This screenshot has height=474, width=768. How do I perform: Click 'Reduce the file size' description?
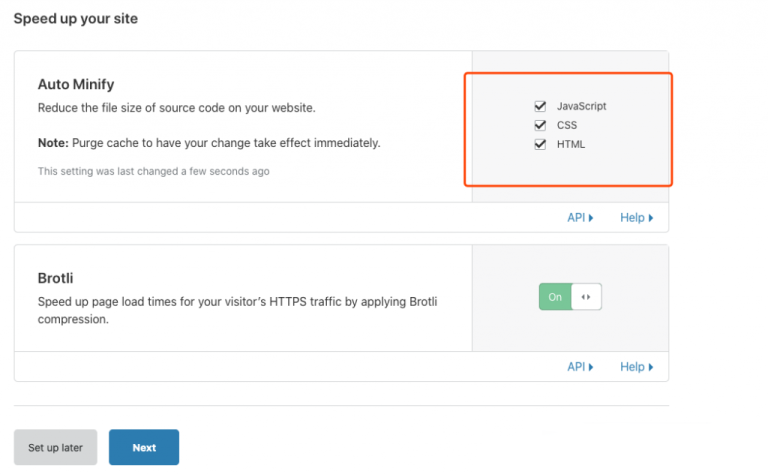(x=177, y=108)
